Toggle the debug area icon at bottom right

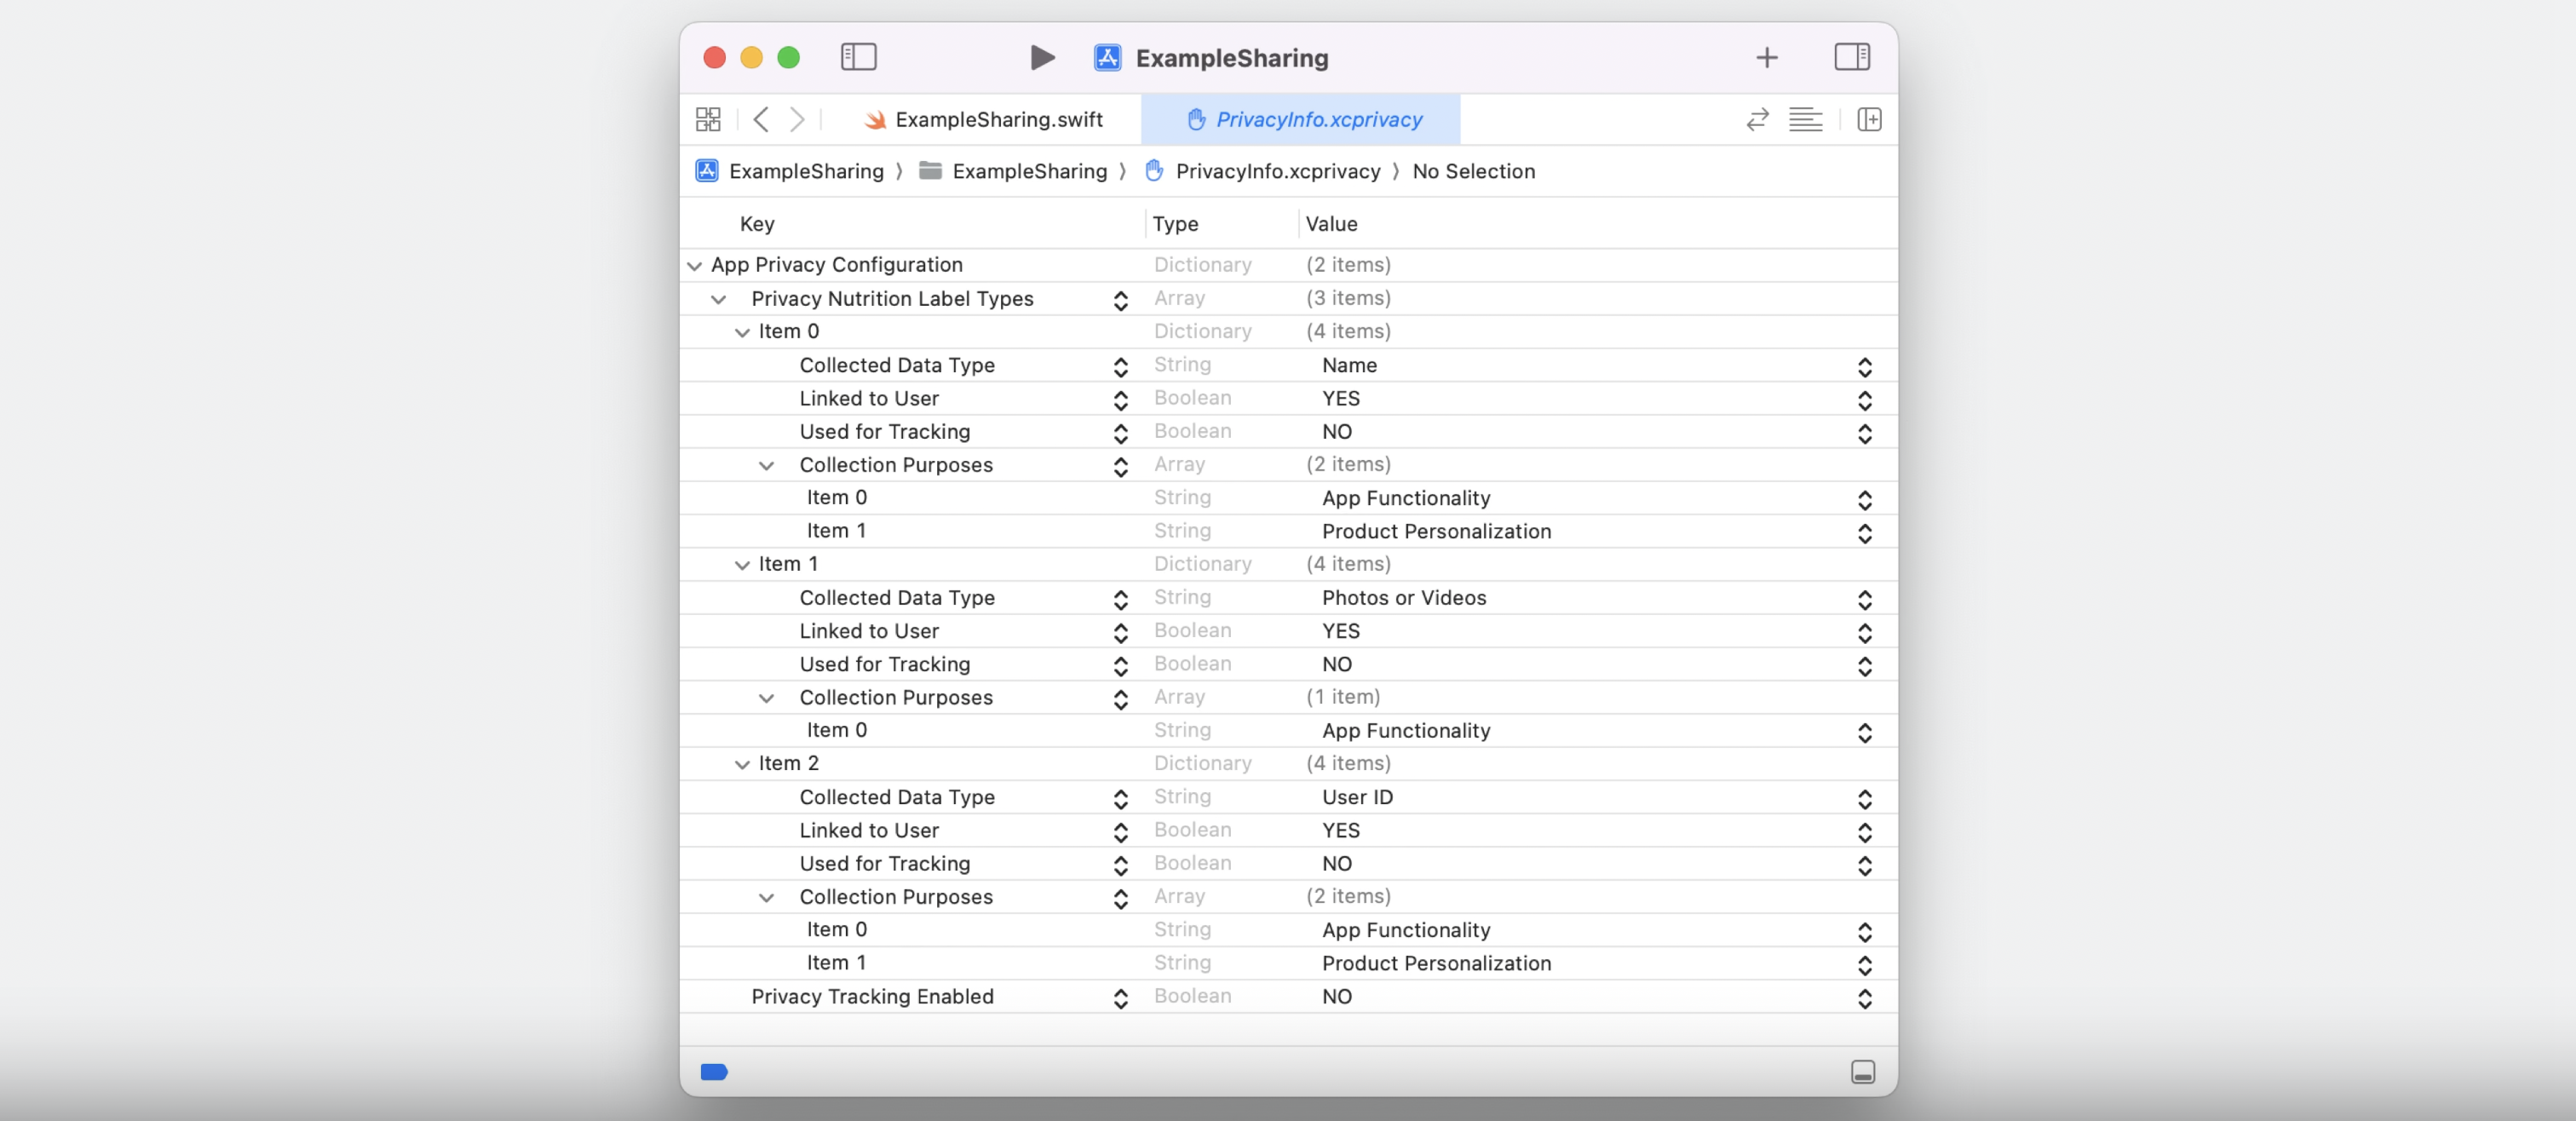pos(1862,1072)
